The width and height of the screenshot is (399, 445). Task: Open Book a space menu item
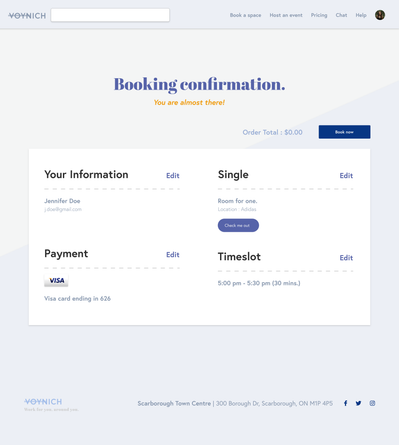point(245,15)
